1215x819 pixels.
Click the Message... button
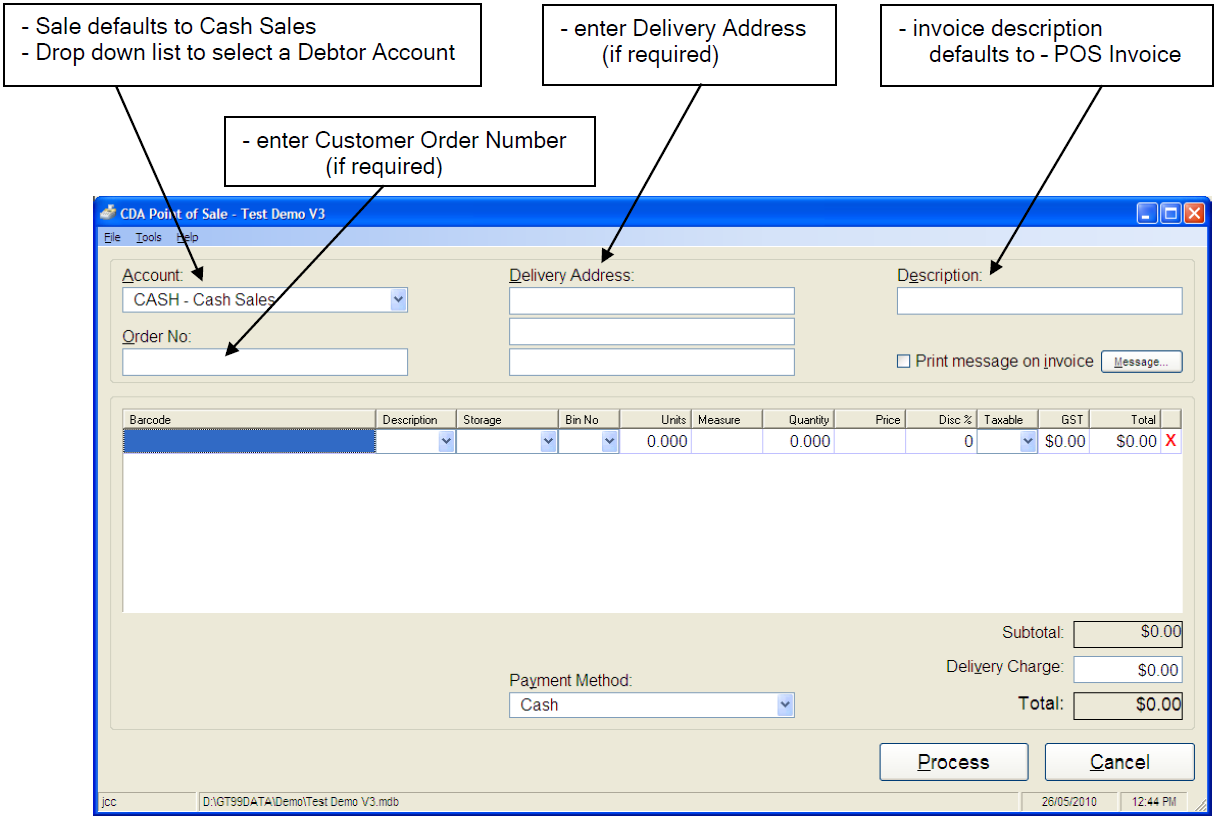pyautogui.click(x=1141, y=362)
